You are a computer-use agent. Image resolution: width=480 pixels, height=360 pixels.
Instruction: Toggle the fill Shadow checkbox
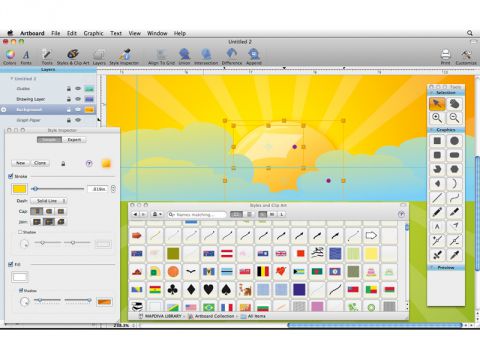coord(21,290)
